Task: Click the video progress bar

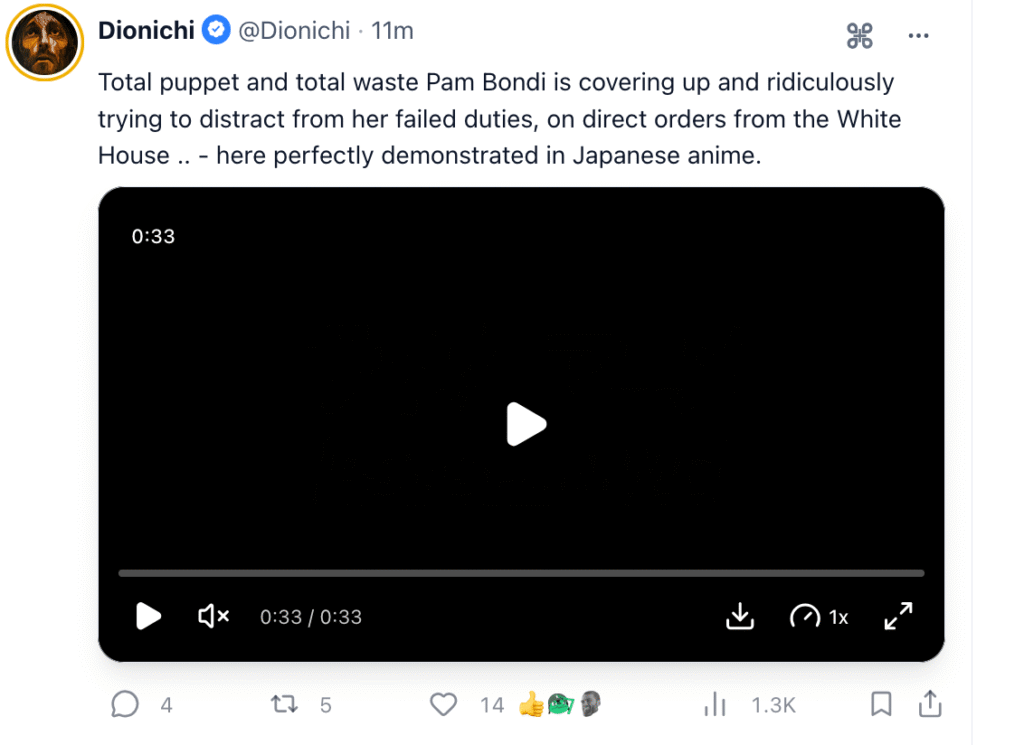Action: 521,573
